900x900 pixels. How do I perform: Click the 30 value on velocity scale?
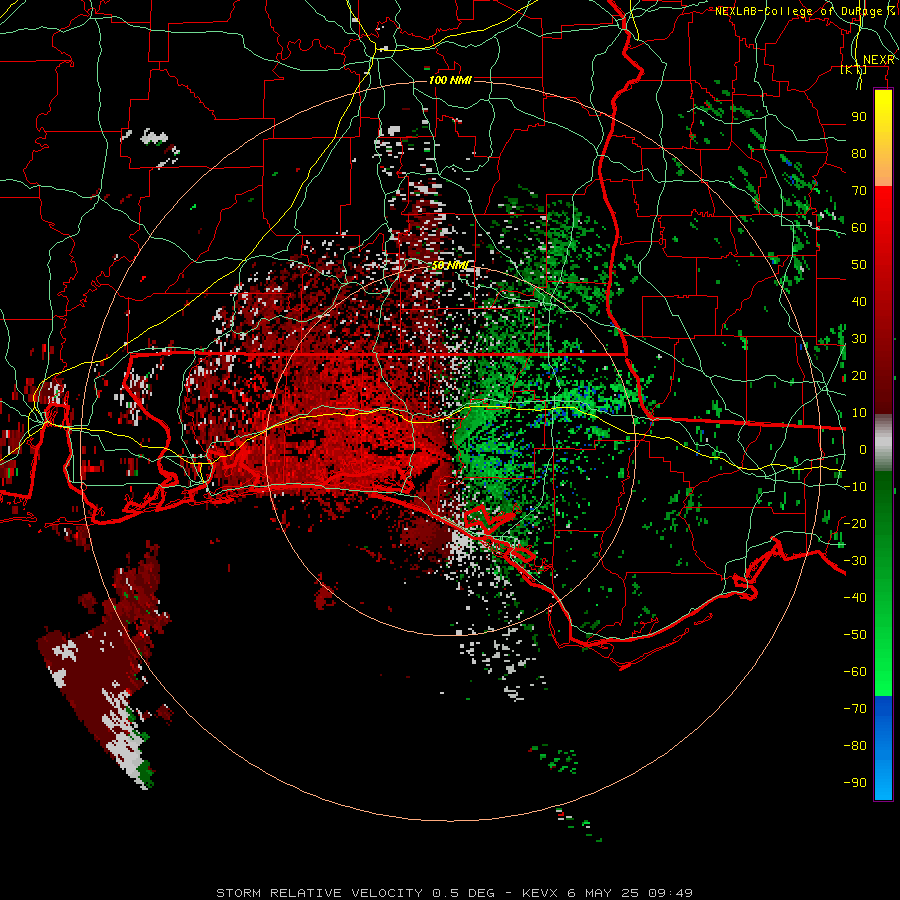point(859,339)
